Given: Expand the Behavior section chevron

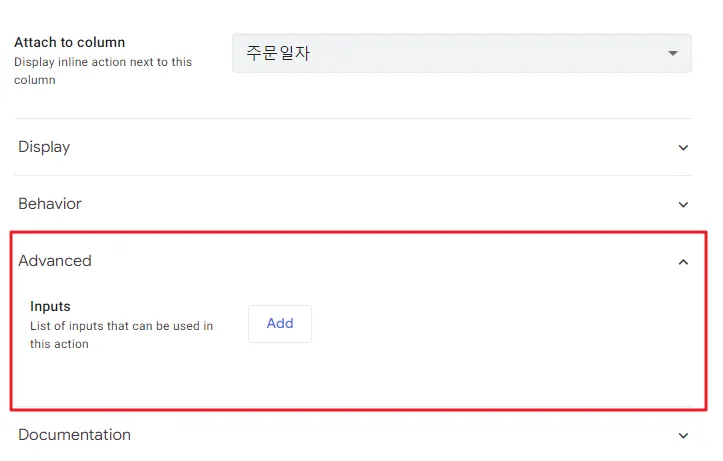Looking at the screenshot, I should (x=683, y=205).
